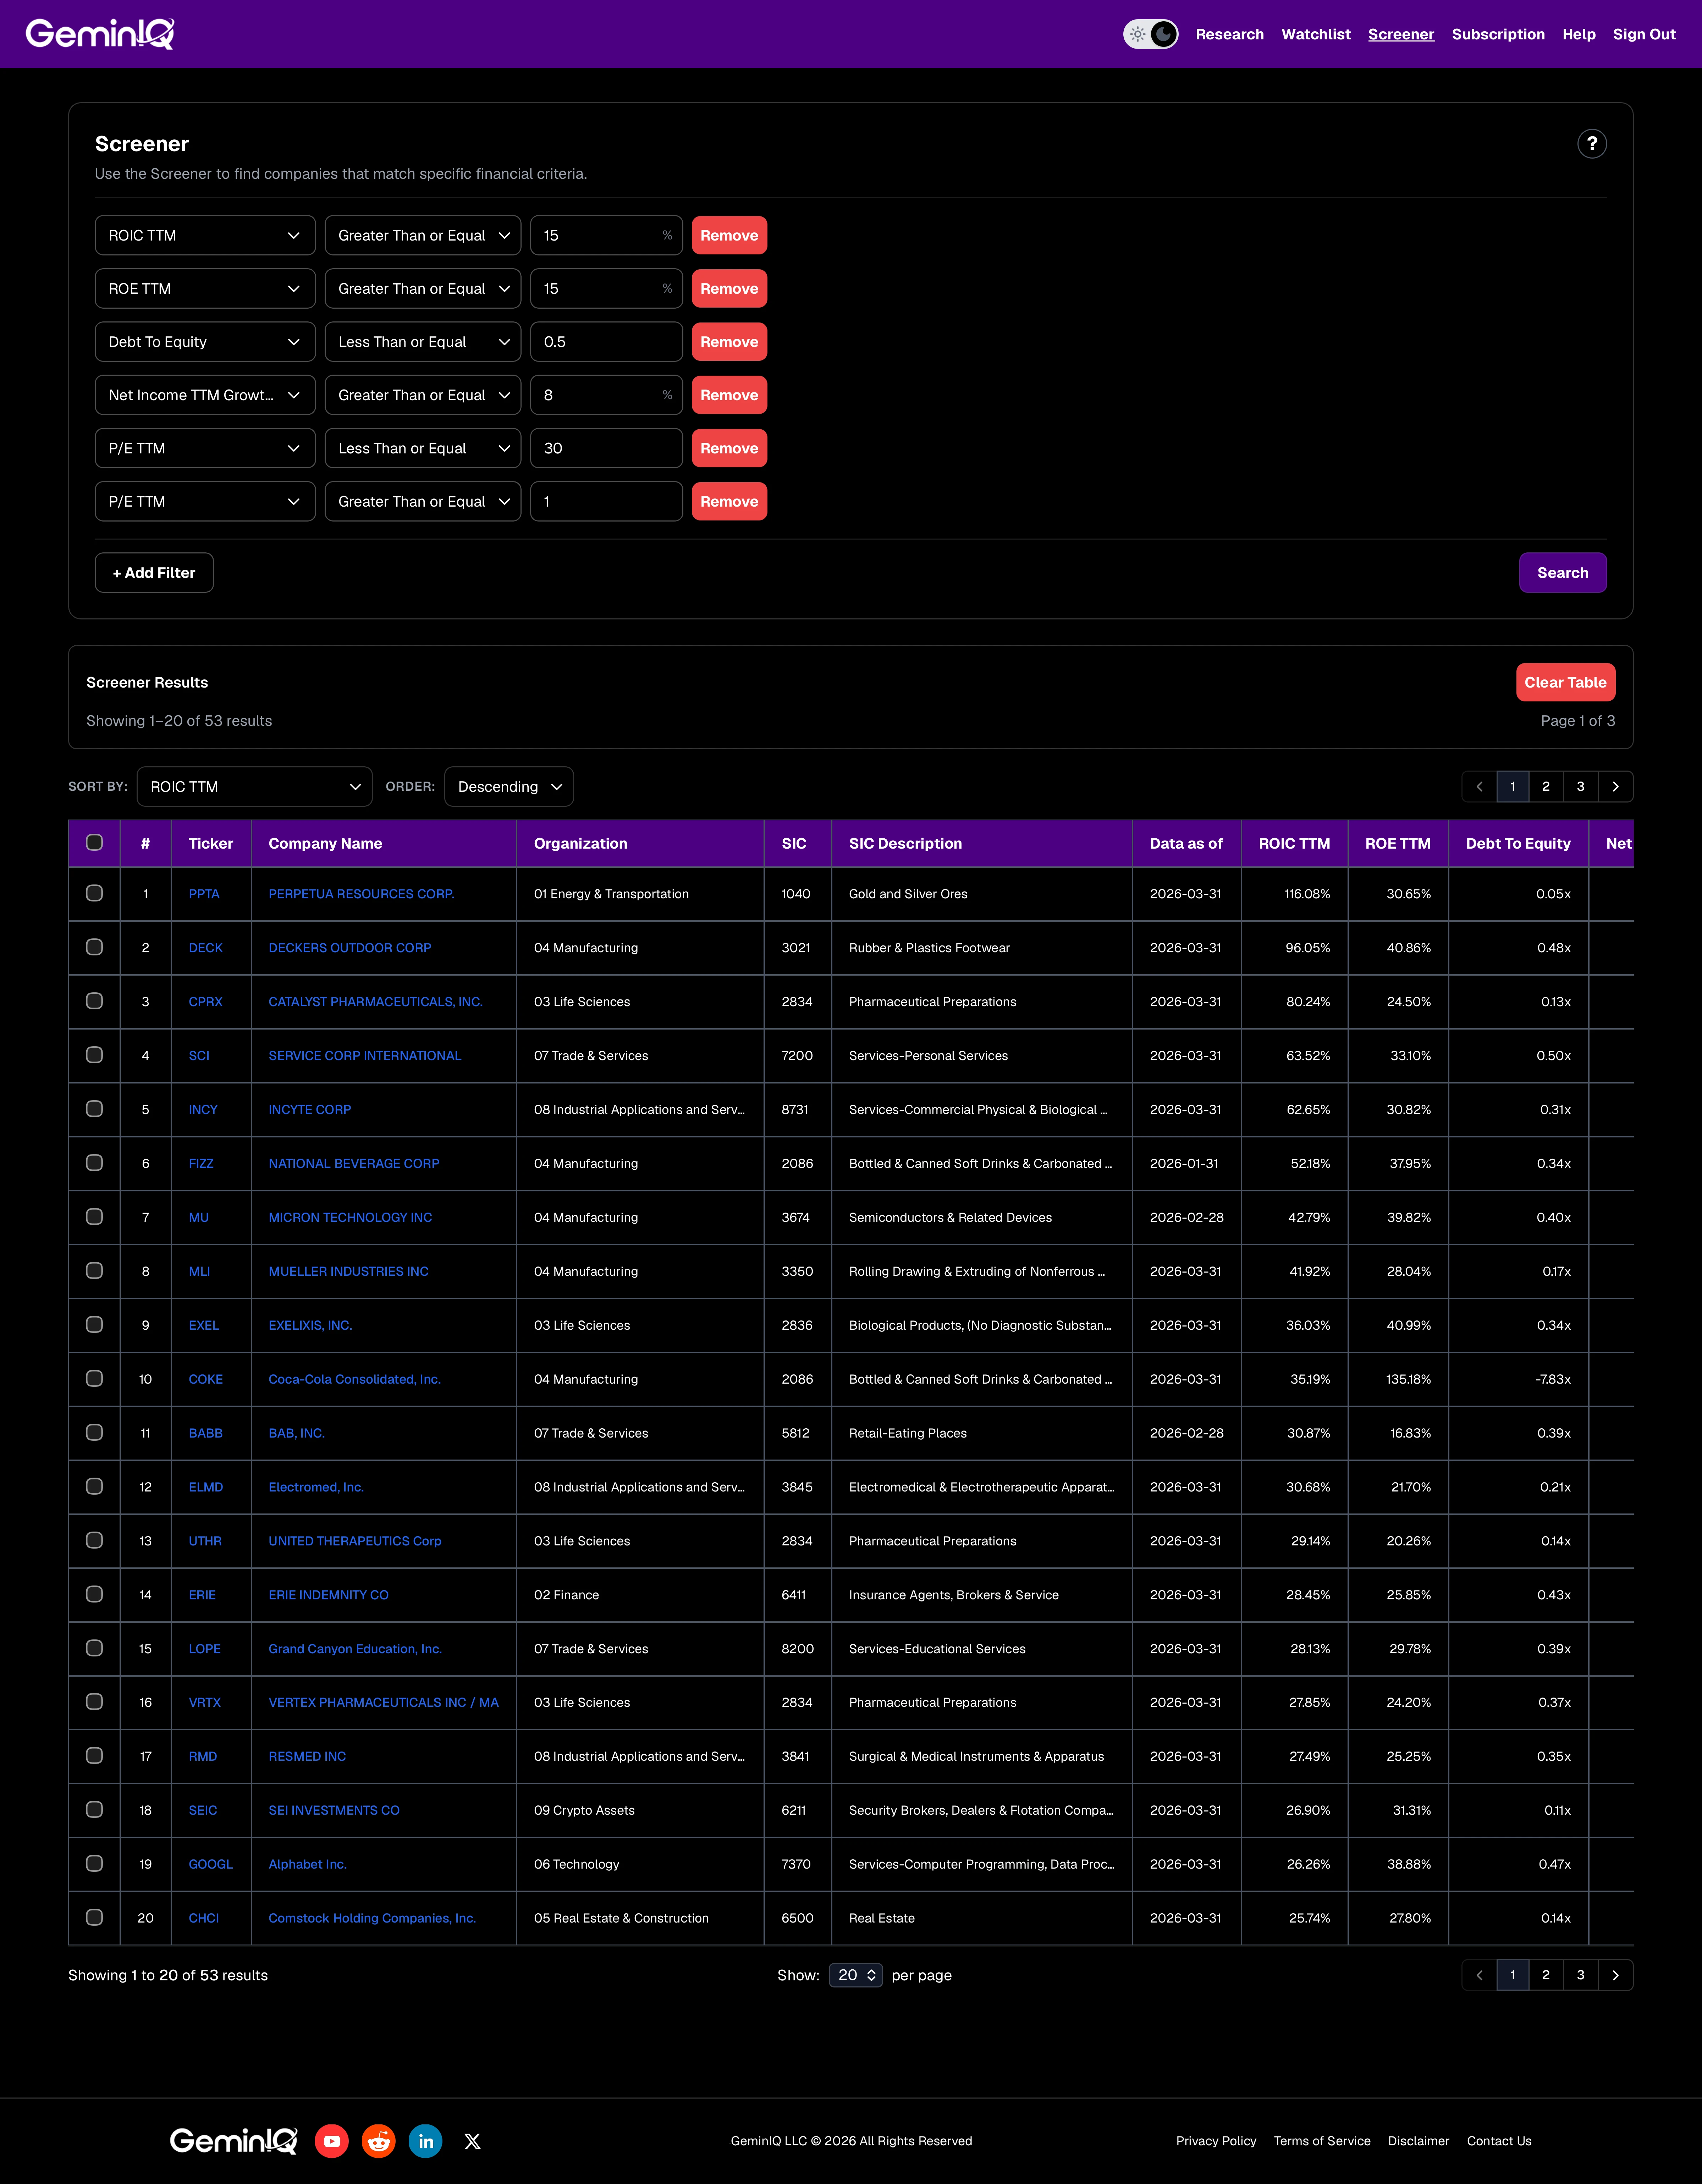Remove the ROIC TTM filter
The height and width of the screenshot is (2184, 1702).
pyautogui.click(x=729, y=235)
